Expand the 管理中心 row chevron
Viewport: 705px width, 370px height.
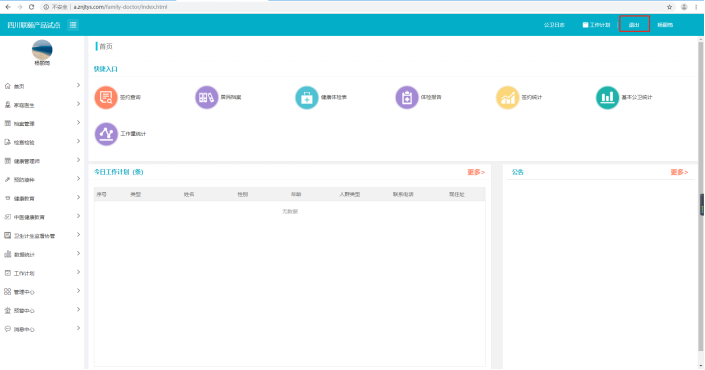coord(78,290)
